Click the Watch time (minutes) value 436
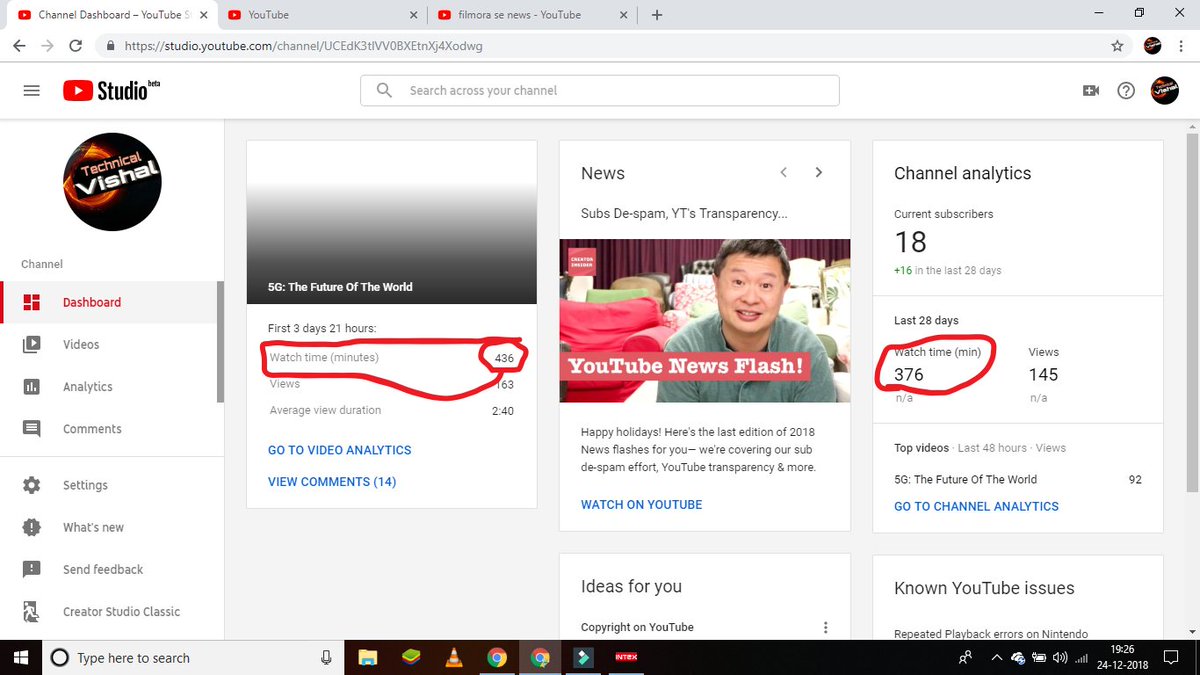The image size is (1200, 675). (x=504, y=358)
